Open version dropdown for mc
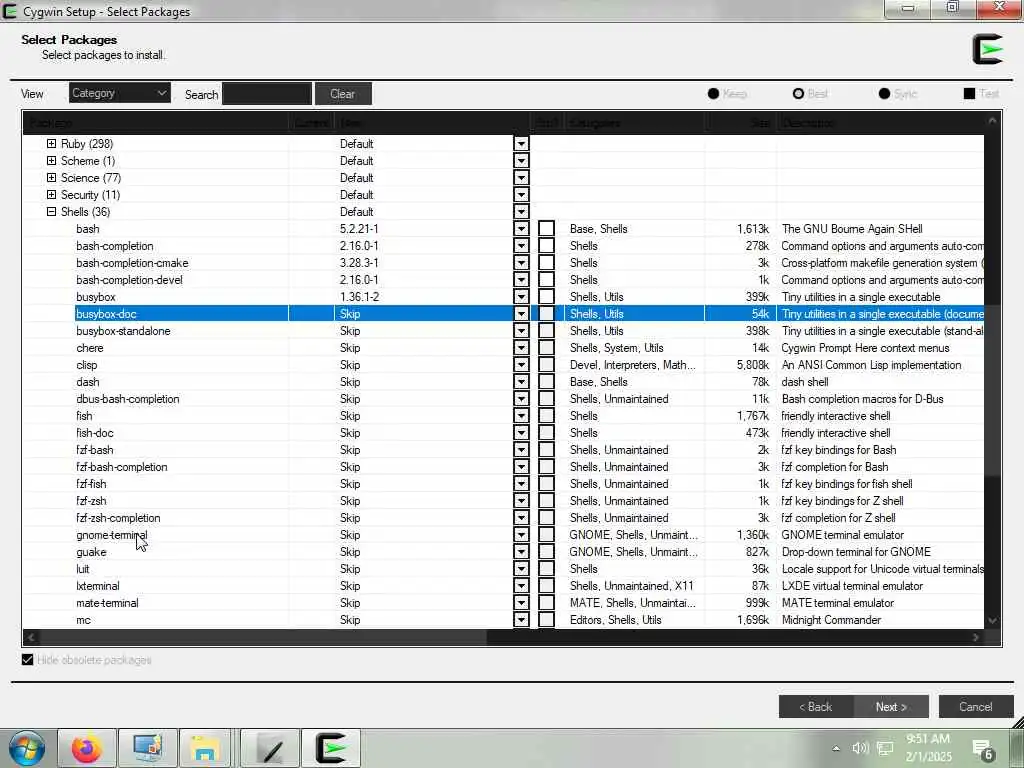The width and height of the screenshot is (1024, 768). [521, 619]
